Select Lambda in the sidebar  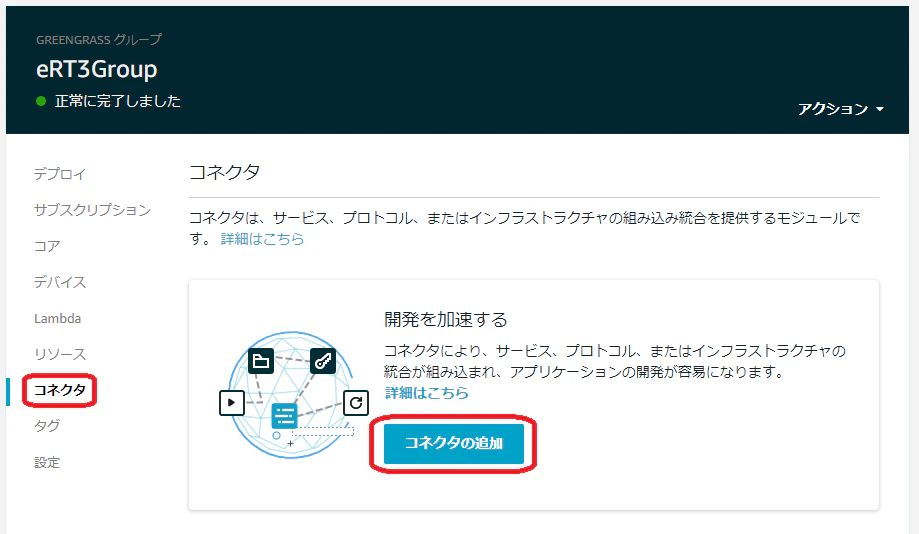(x=57, y=318)
